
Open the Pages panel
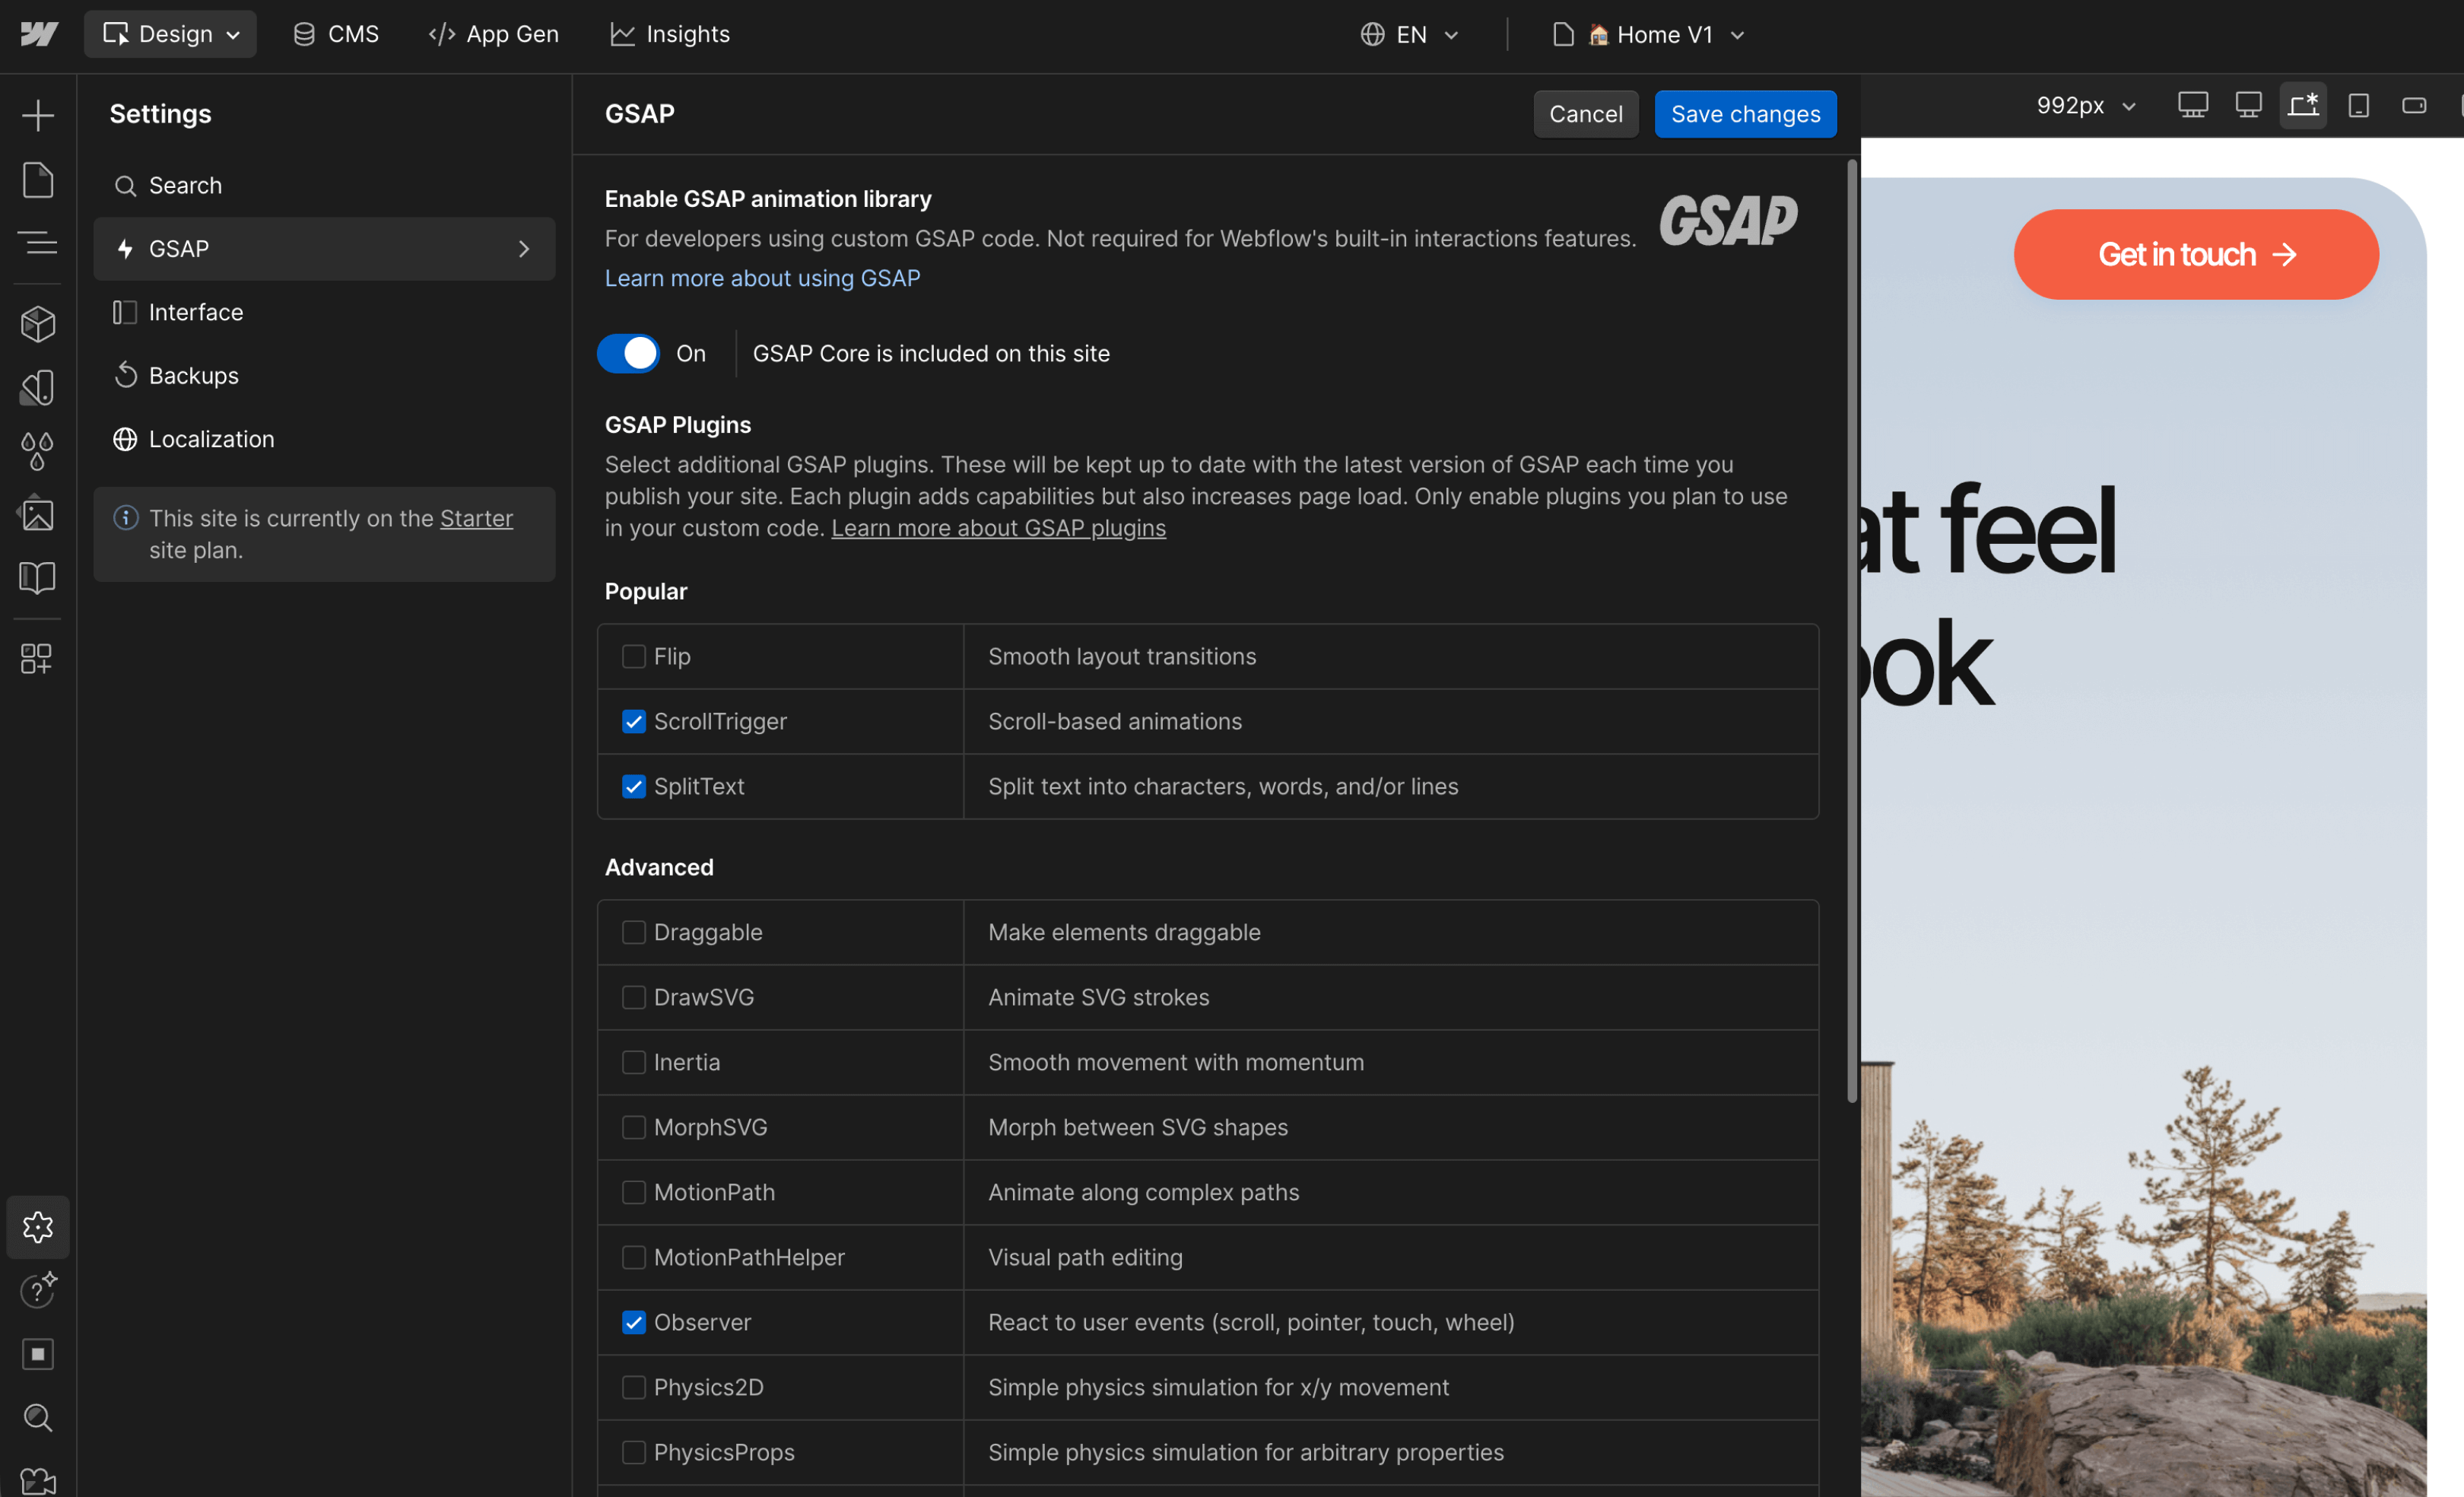tap(37, 180)
